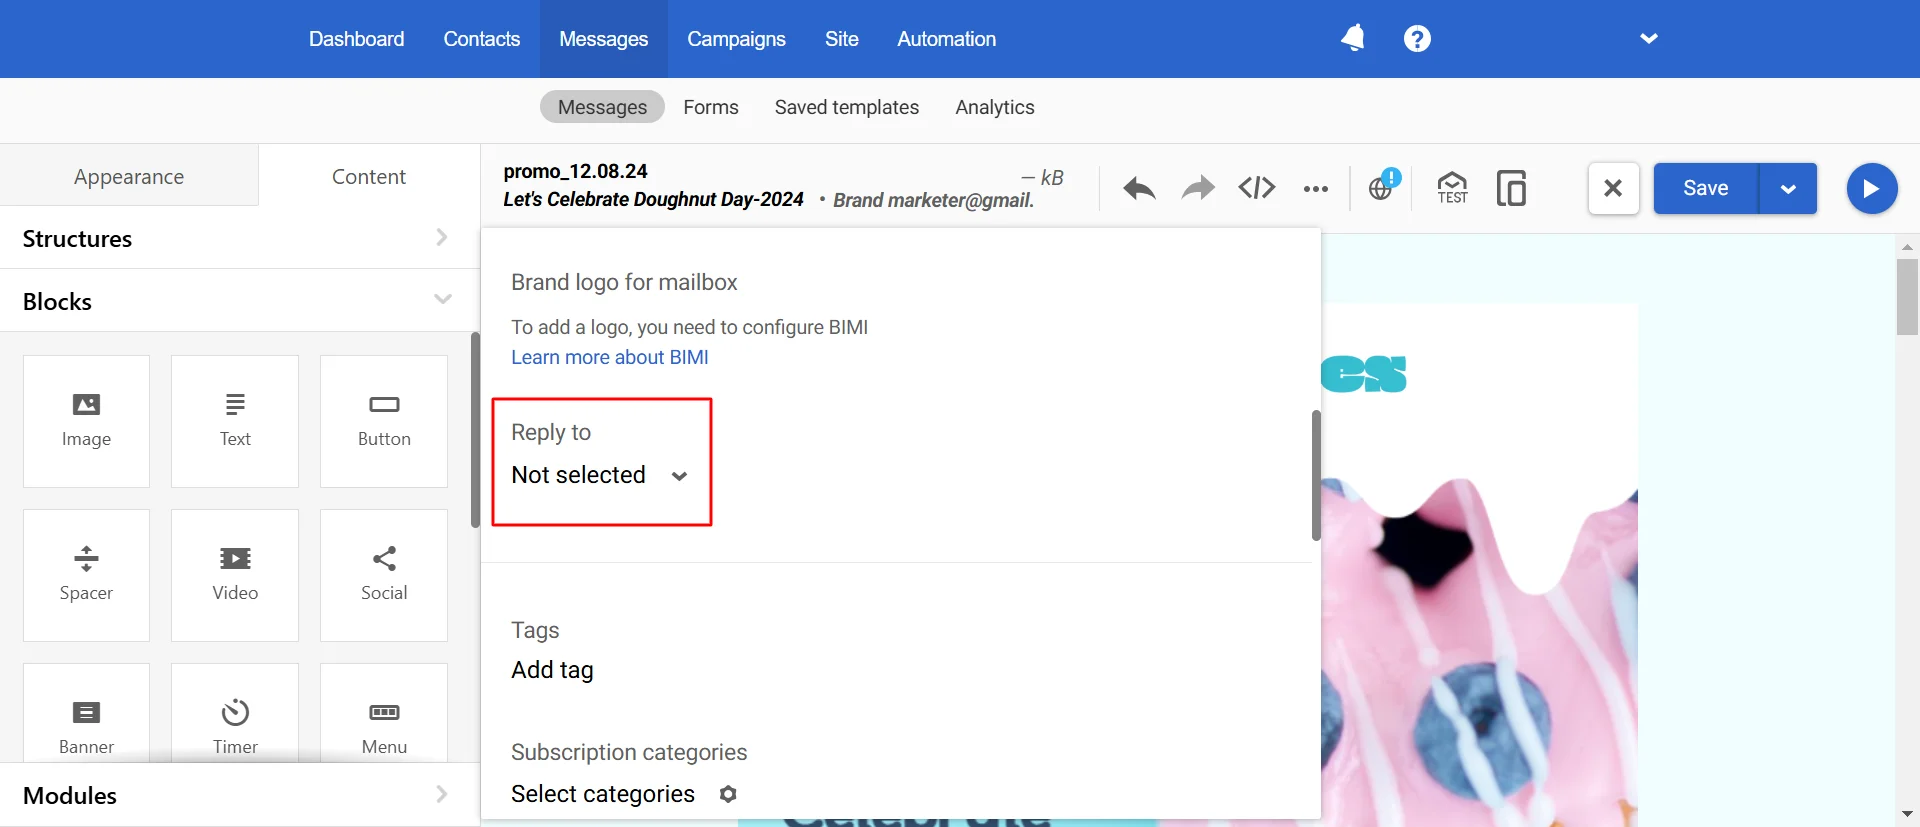Send a test email via TEST icon
This screenshot has height=827, width=1920.
tap(1452, 188)
